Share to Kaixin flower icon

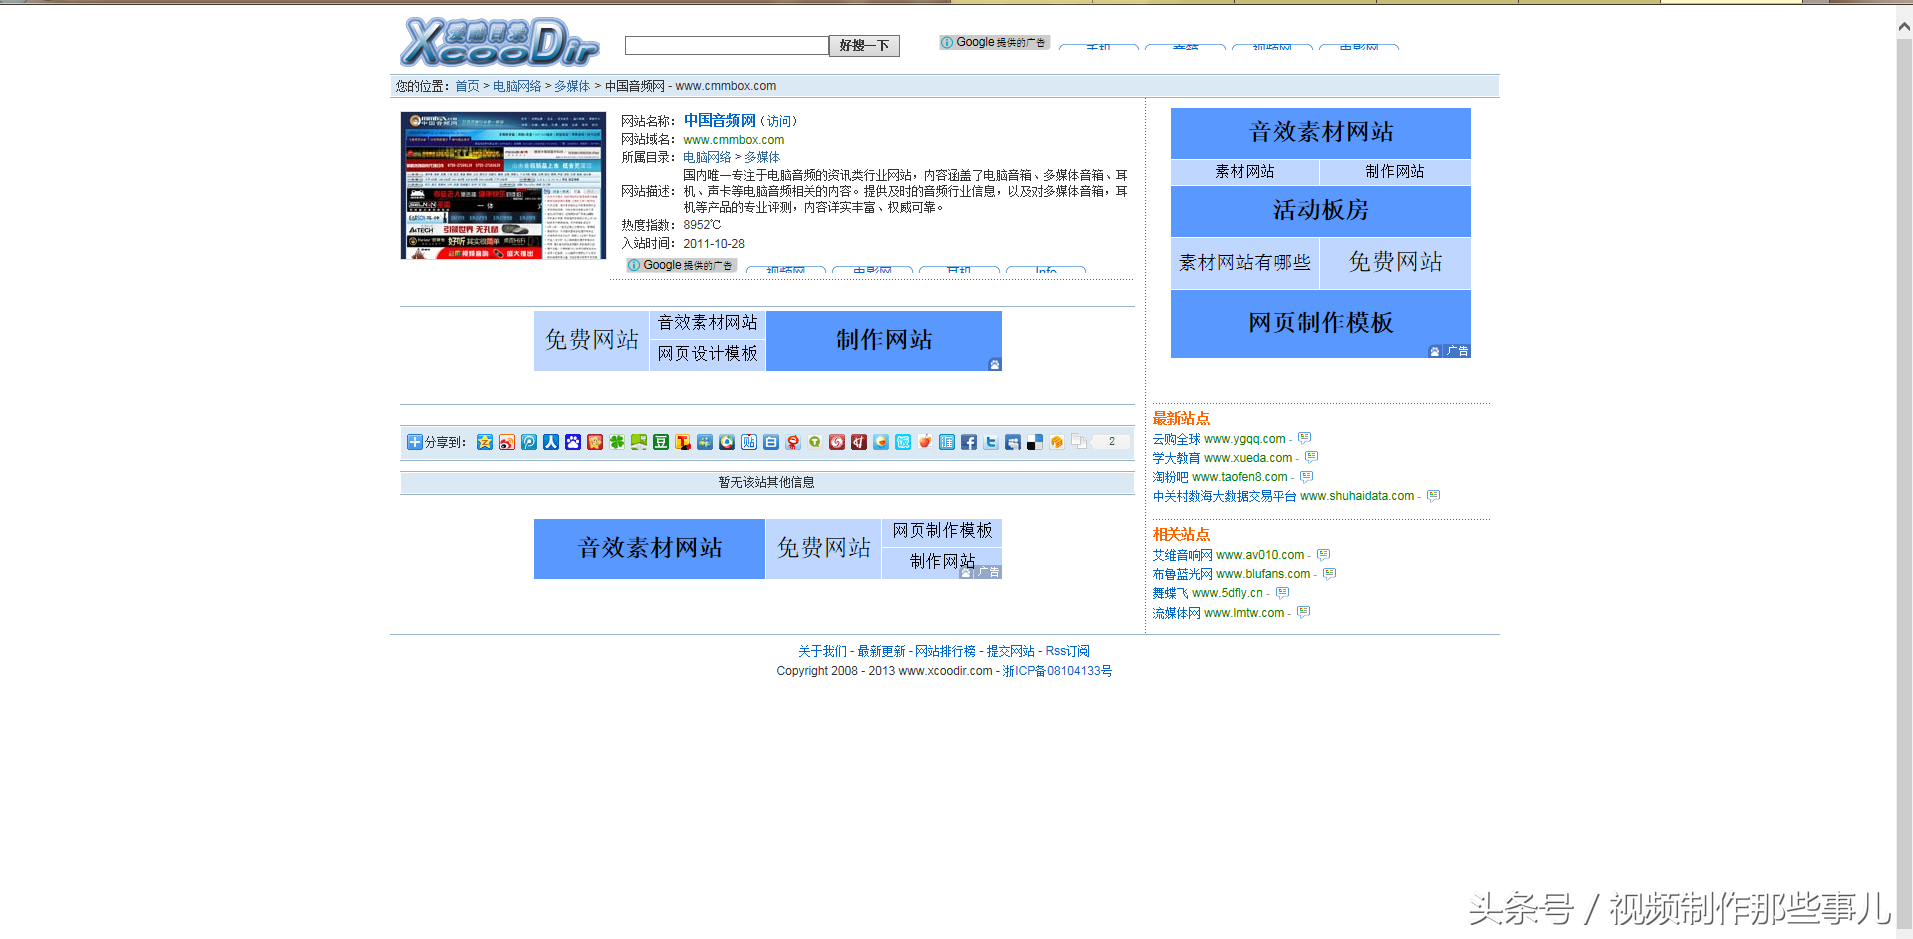tap(595, 442)
